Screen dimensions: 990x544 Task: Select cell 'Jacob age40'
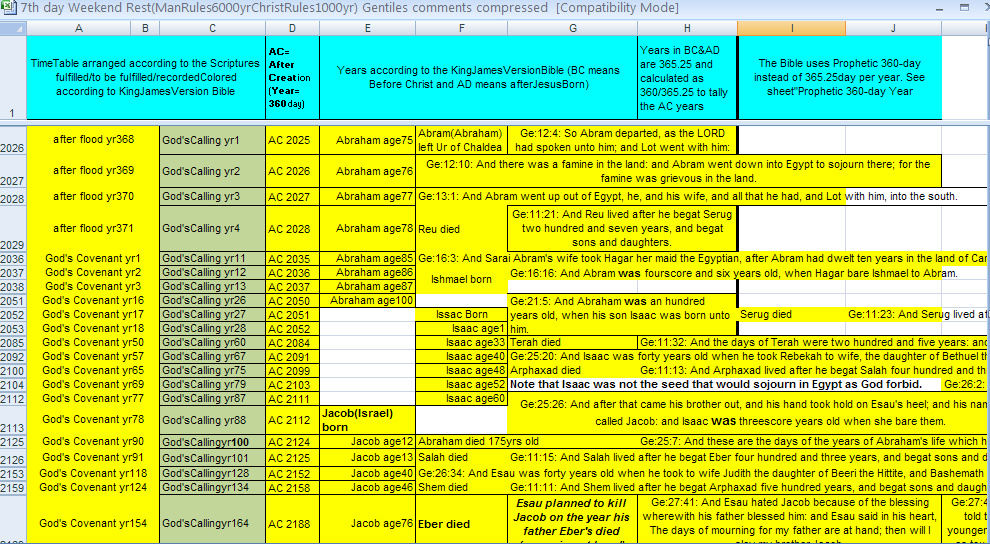point(367,473)
